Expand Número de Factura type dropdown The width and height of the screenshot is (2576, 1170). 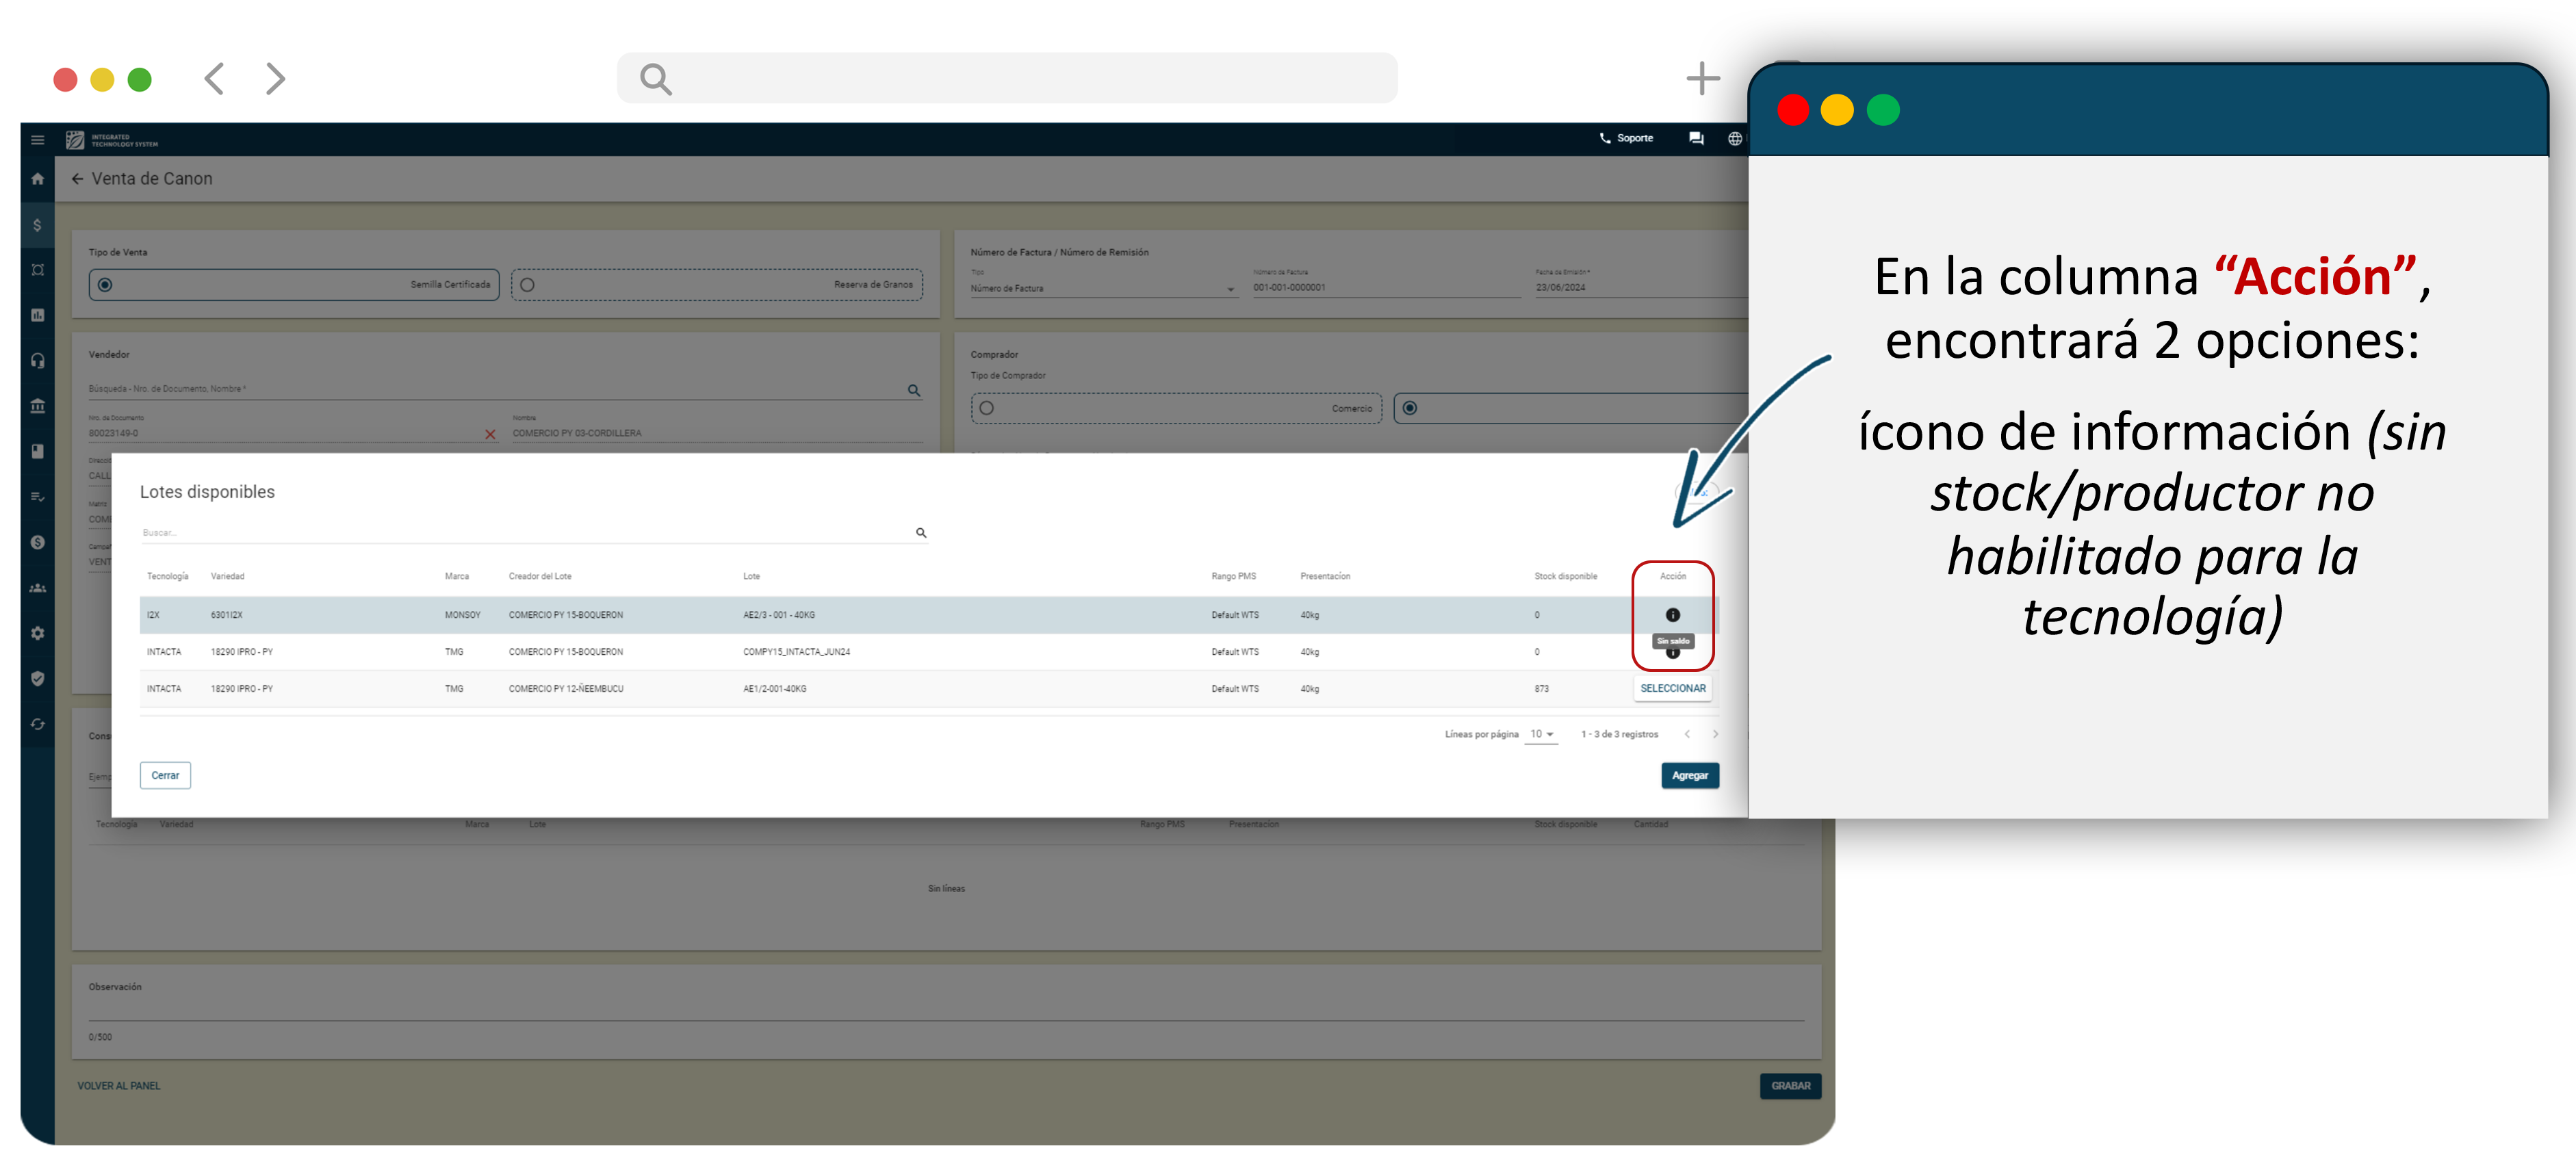pyautogui.click(x=1230, y=289)
